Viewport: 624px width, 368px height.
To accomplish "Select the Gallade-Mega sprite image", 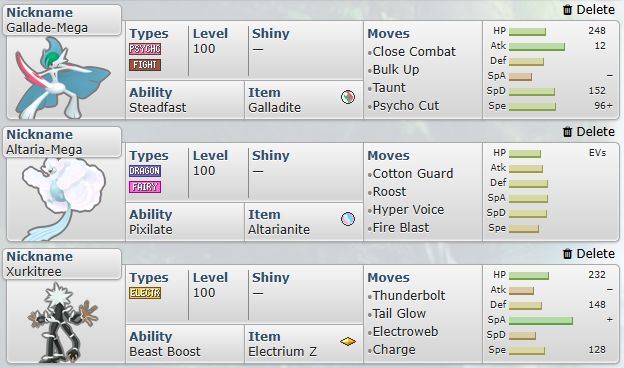I will coord(63,78).
